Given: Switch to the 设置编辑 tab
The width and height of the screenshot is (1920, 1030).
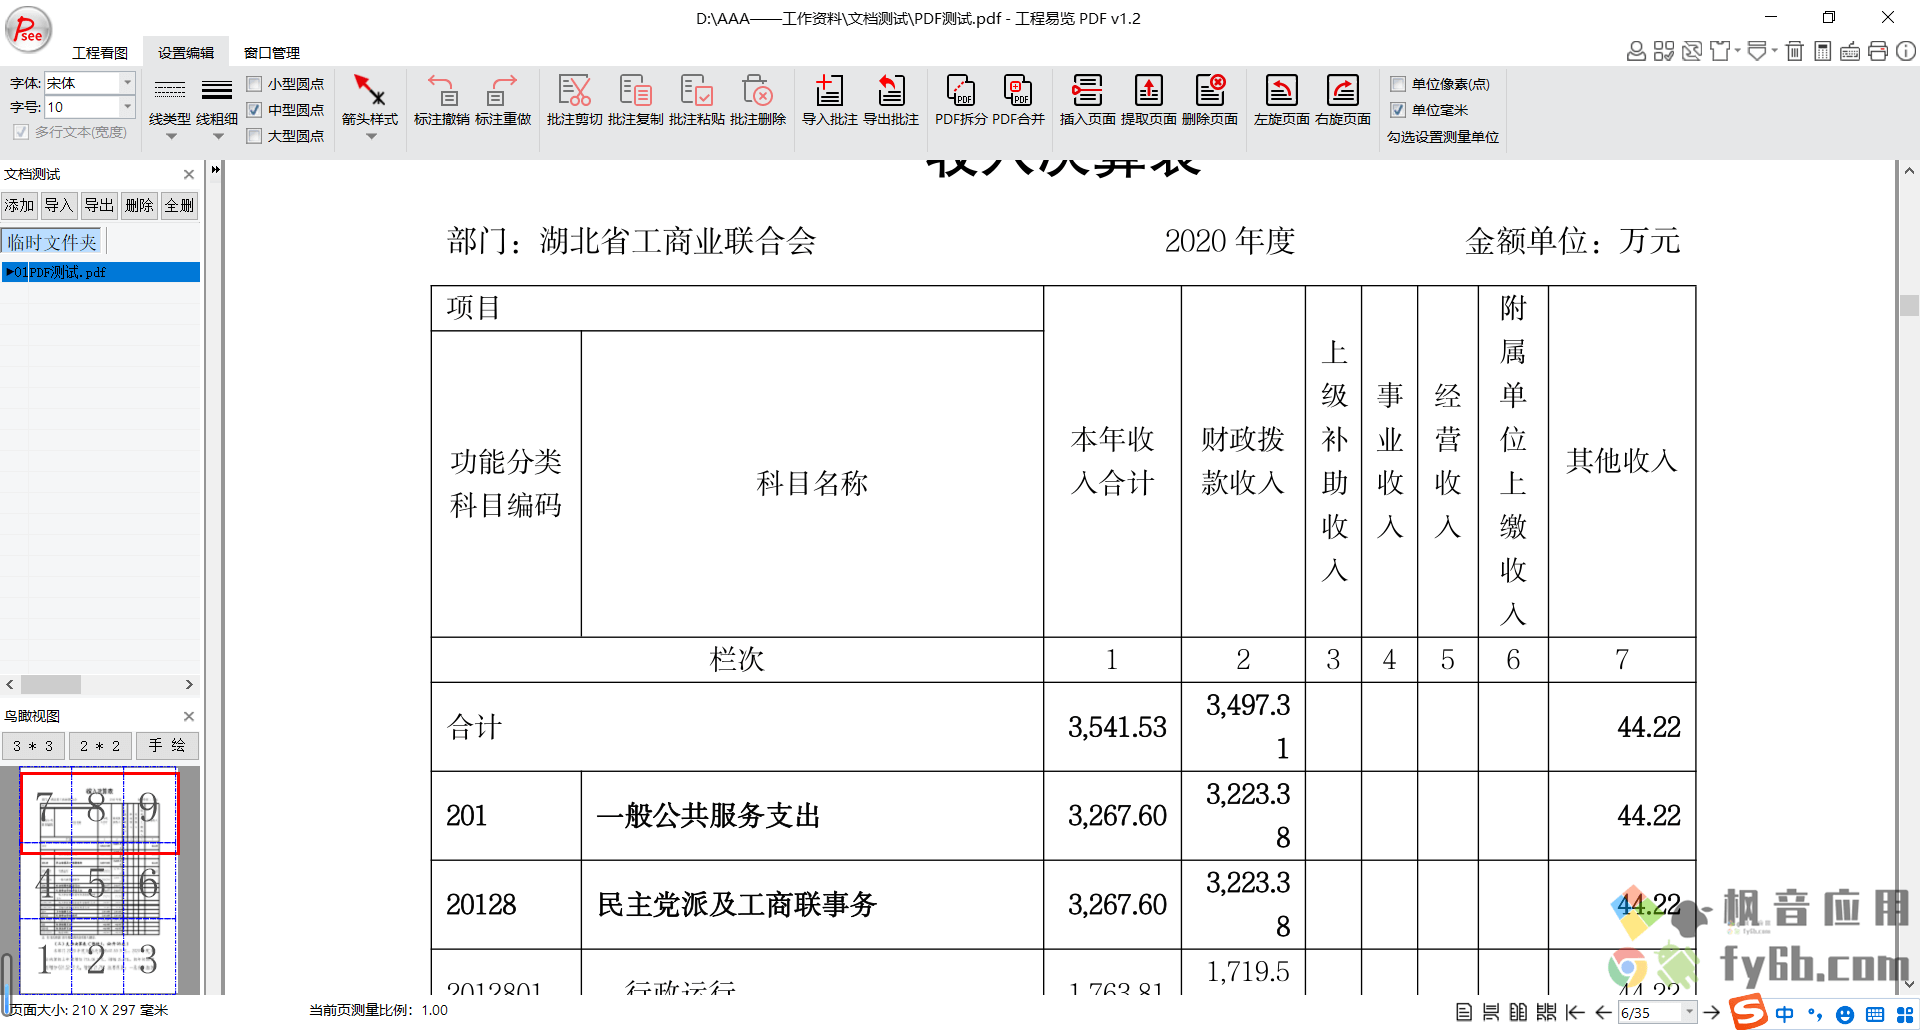Looking at the screenshot, I should pyautogui.click(x=186, y=53).
